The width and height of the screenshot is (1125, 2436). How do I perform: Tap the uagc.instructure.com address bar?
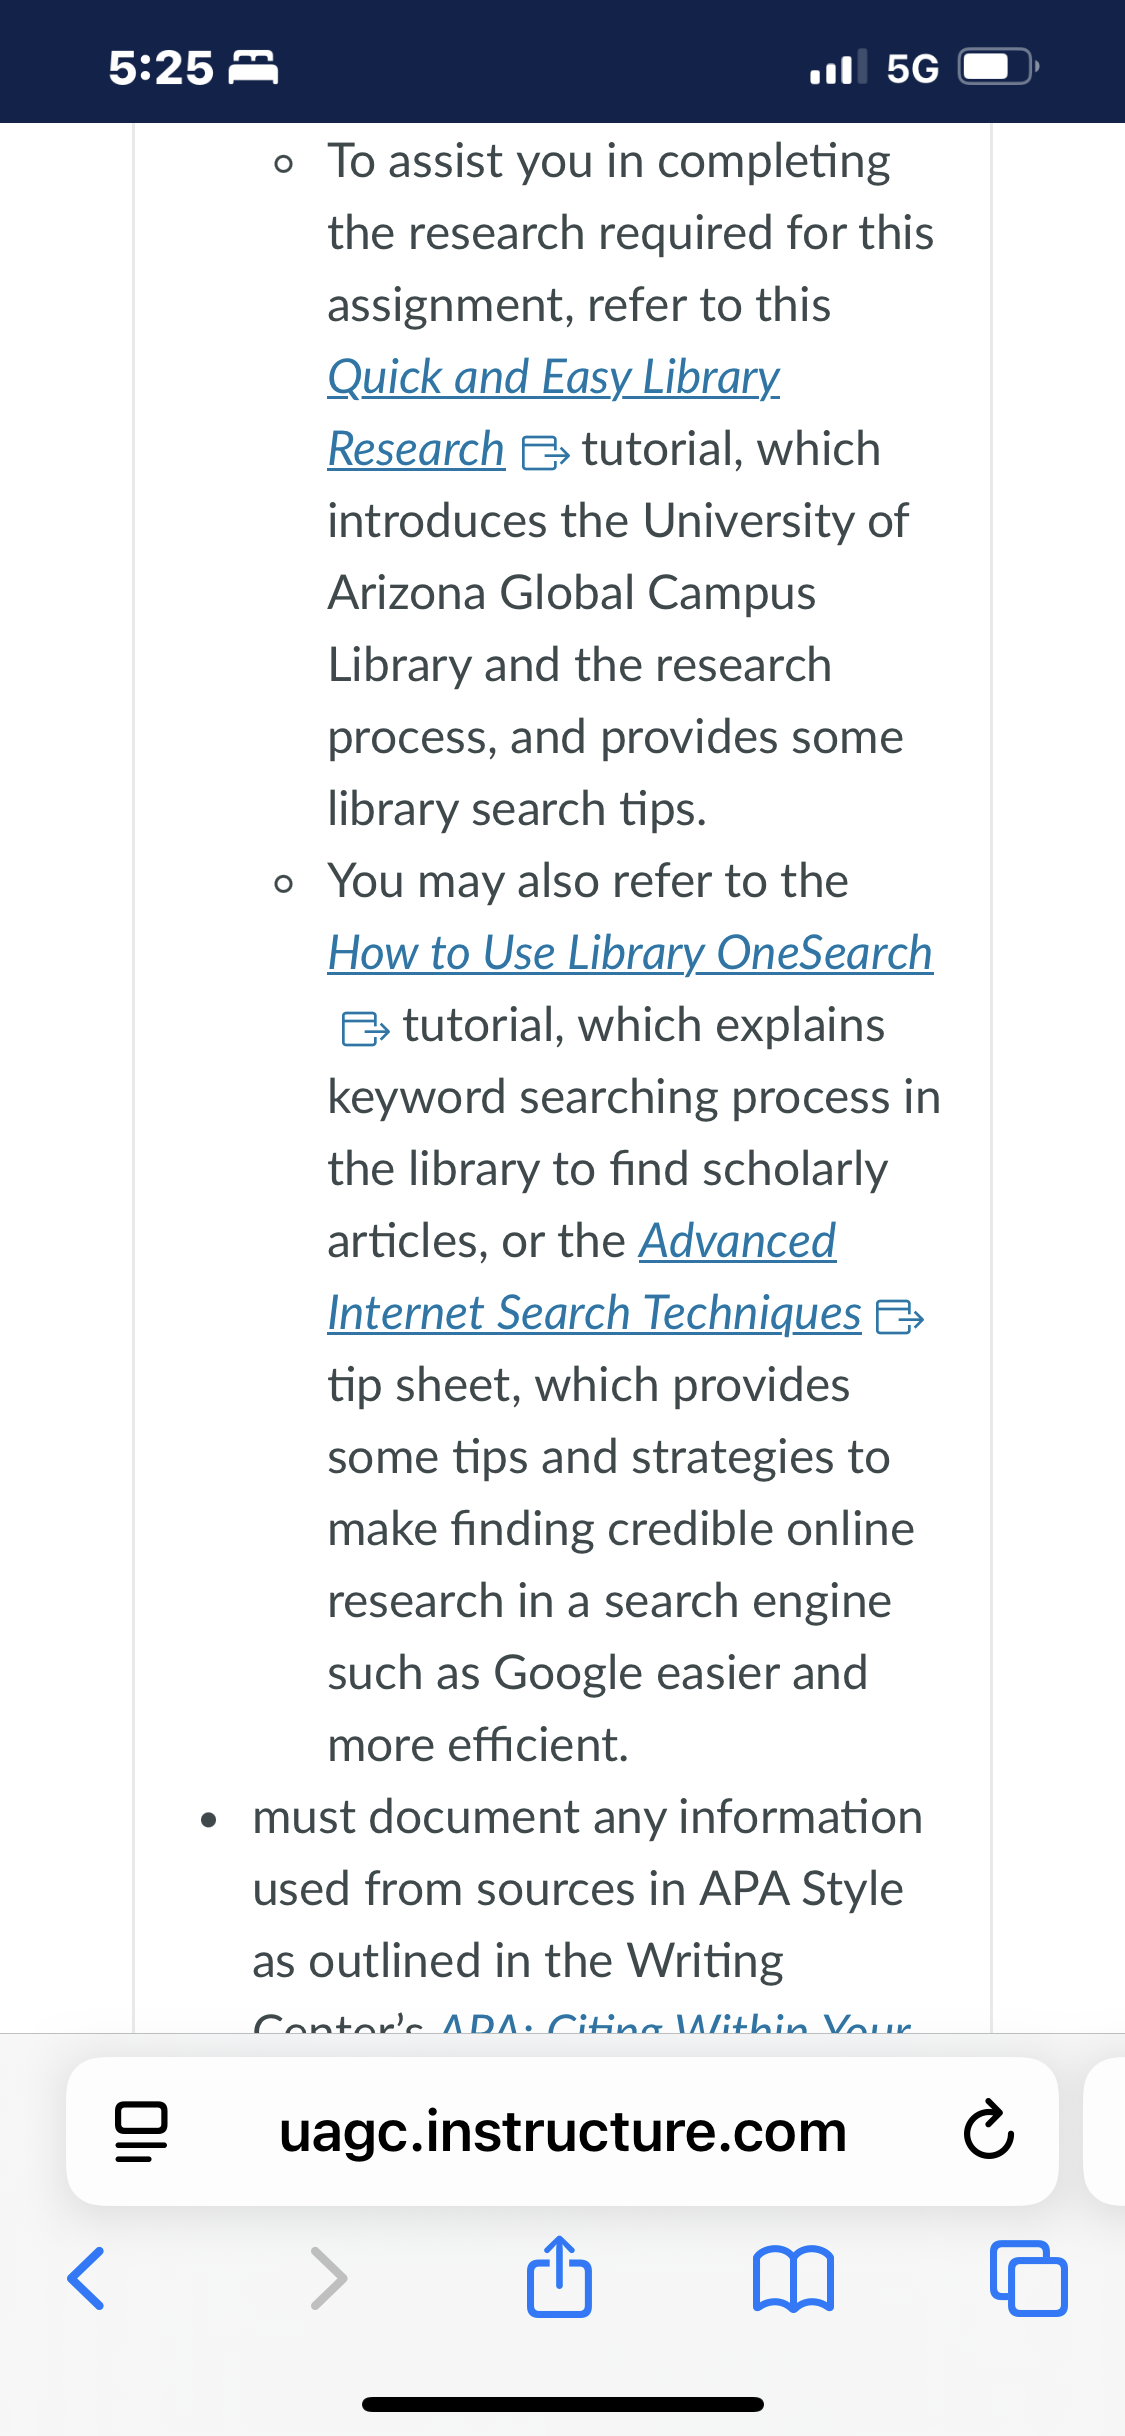pyautogui.click(x=562, y=2131)
